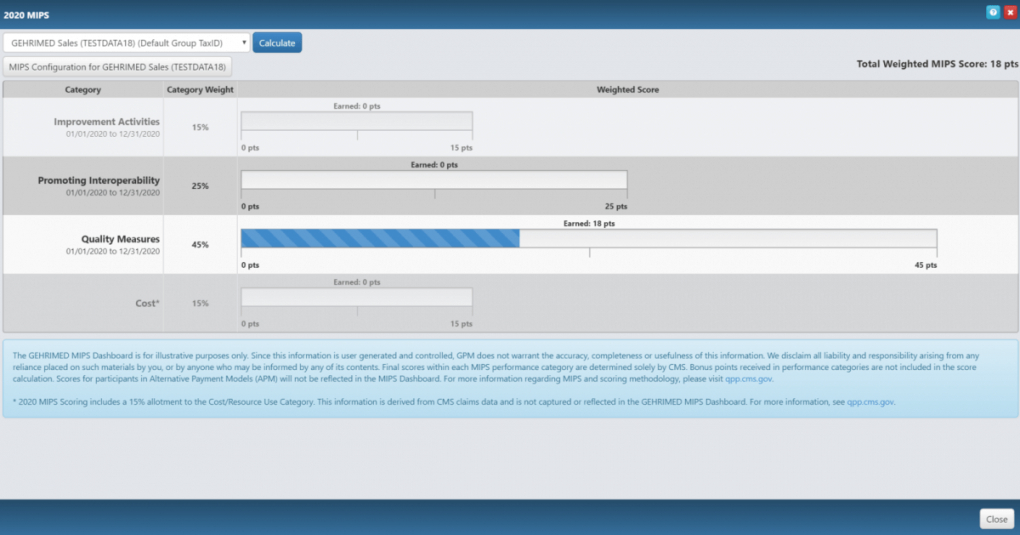
Task: Click the Weighted Score column header
Action: coord(628,90)
